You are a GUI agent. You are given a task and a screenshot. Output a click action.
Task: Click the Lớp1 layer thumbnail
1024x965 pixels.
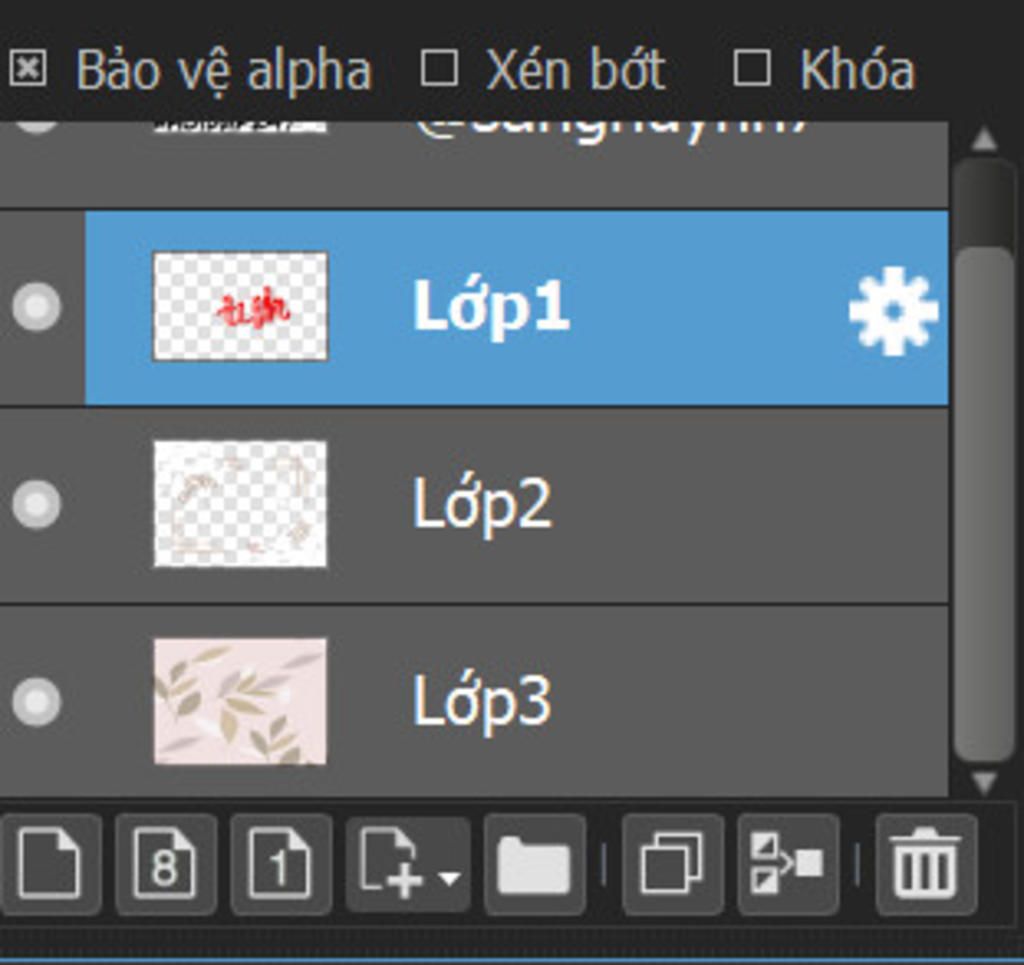[240, 306]
